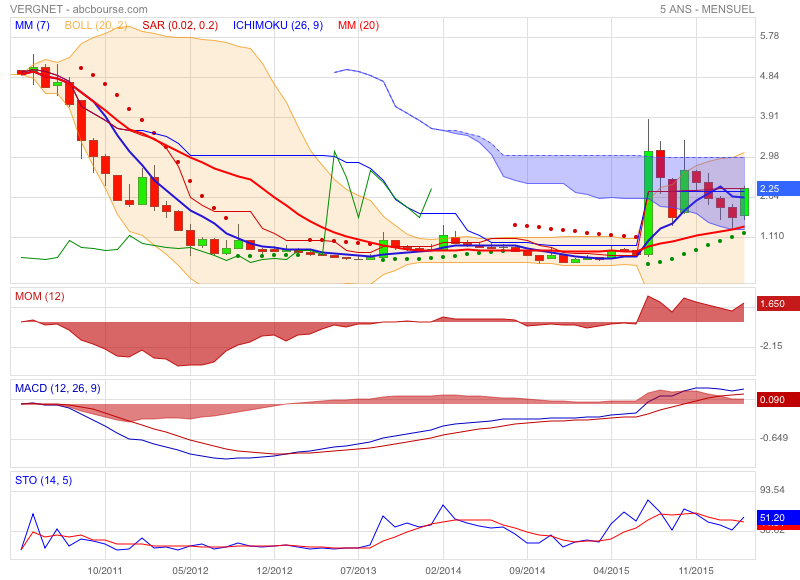Screen dimensions: 800x580
Task: Click the "5 ANS - MENSUEL" period label
Action: coord(707,9)
